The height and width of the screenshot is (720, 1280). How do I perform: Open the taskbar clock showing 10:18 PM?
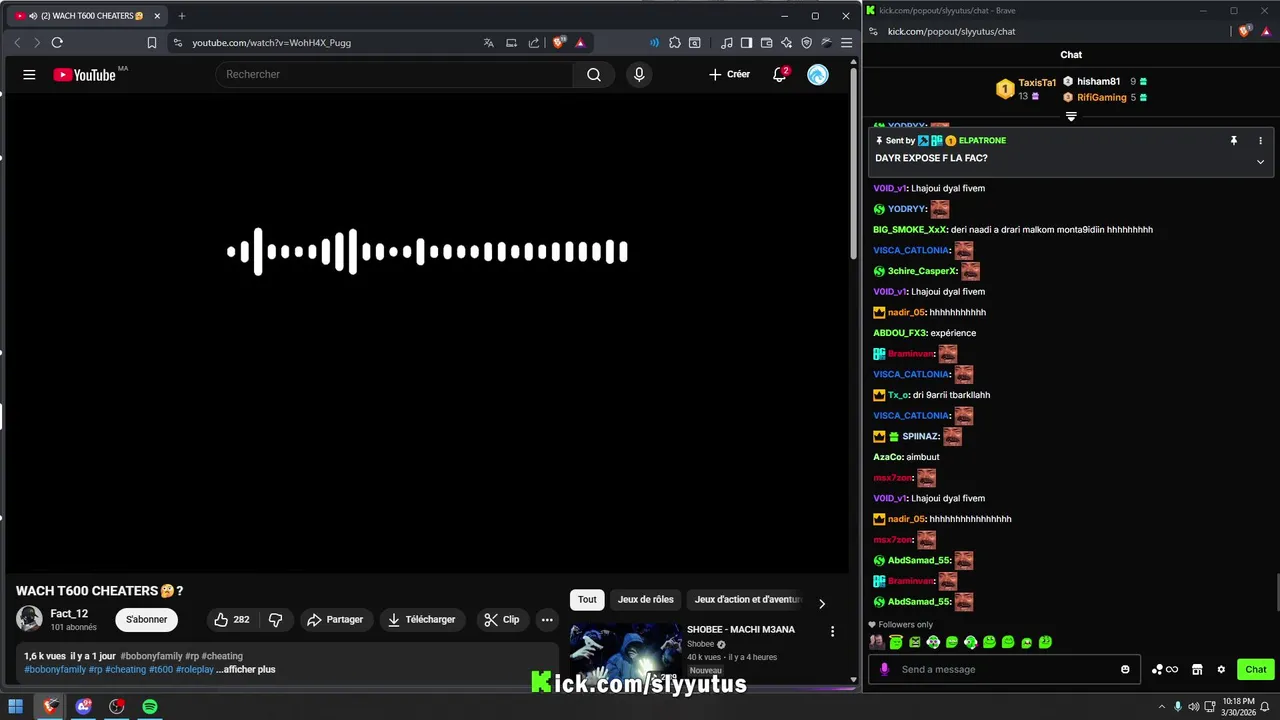[x=1238, y=707]
